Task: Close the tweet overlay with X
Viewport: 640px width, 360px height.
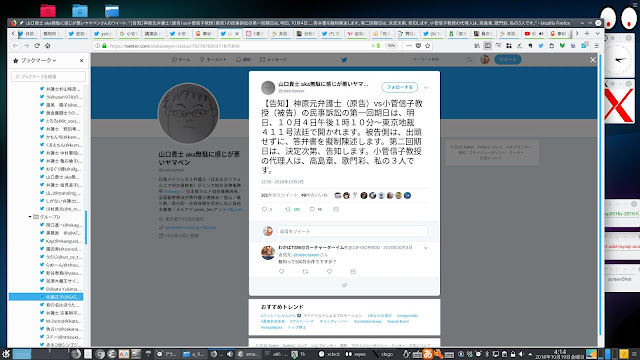Action: pyautogui.click(x=593, y=60)
